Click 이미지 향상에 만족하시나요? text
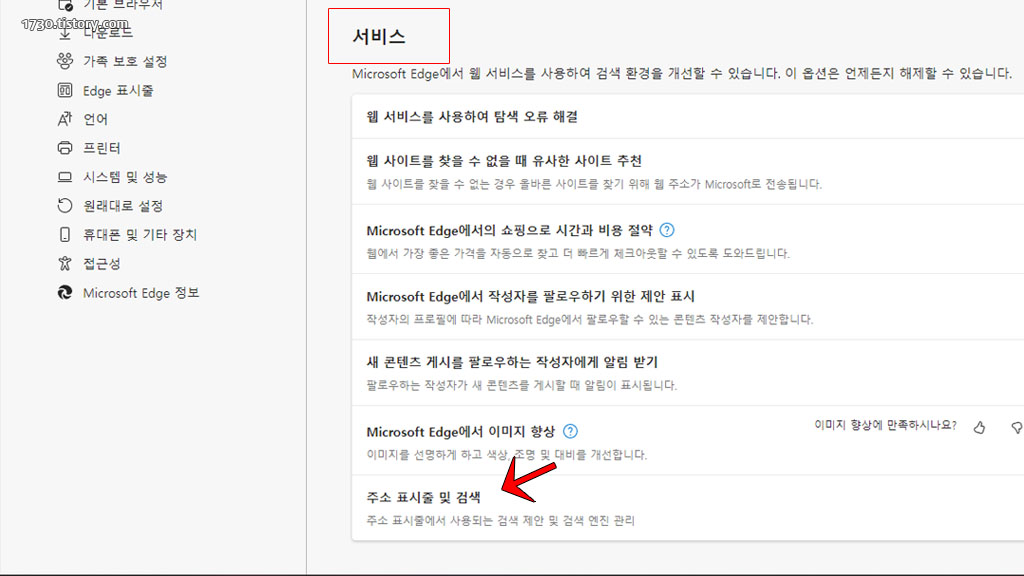 click(x=885, y=425)
